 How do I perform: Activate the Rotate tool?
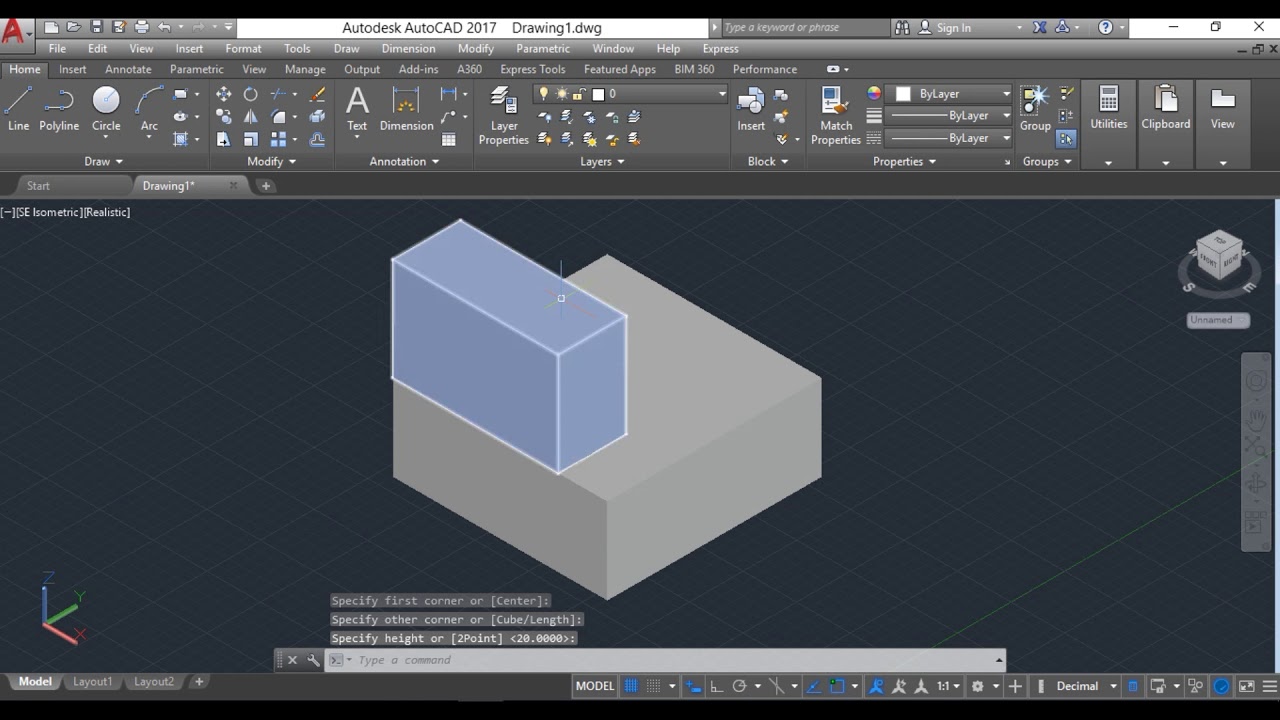[x=251, y=94]
